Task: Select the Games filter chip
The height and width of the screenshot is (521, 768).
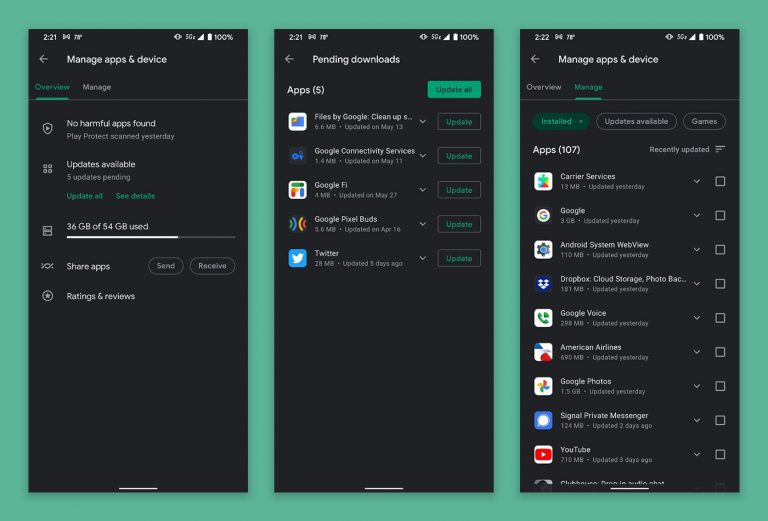Action: (x=704, y=121)
